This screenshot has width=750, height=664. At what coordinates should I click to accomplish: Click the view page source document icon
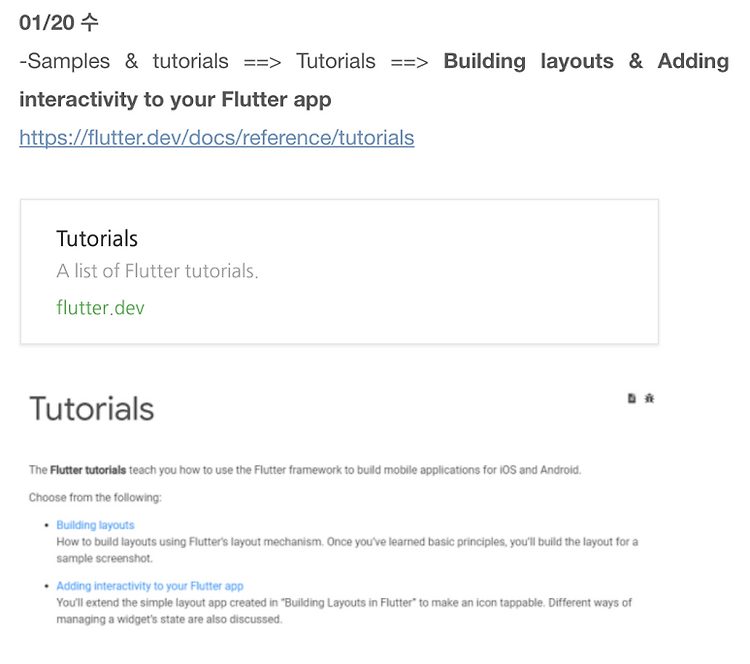631,398
